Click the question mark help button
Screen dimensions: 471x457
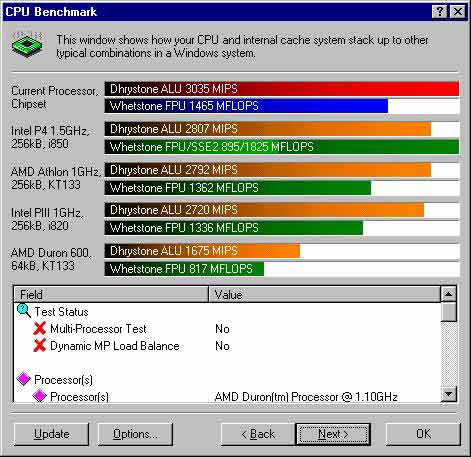point(439,12)
